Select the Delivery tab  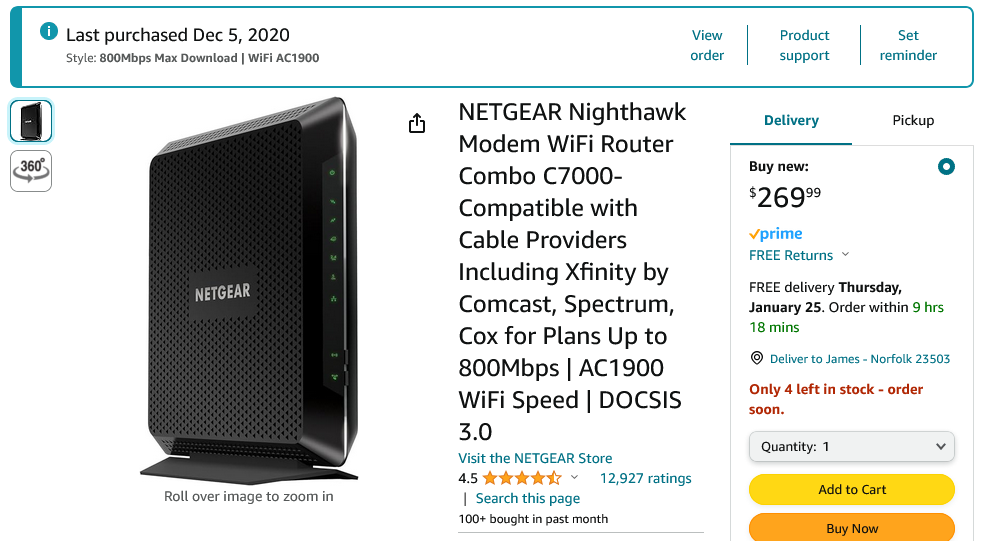[x=791, y=120]
